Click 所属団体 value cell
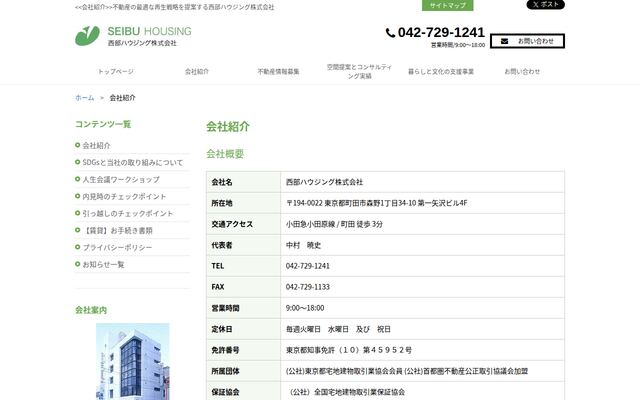The image size is (640, 400). tap(422, 371)
